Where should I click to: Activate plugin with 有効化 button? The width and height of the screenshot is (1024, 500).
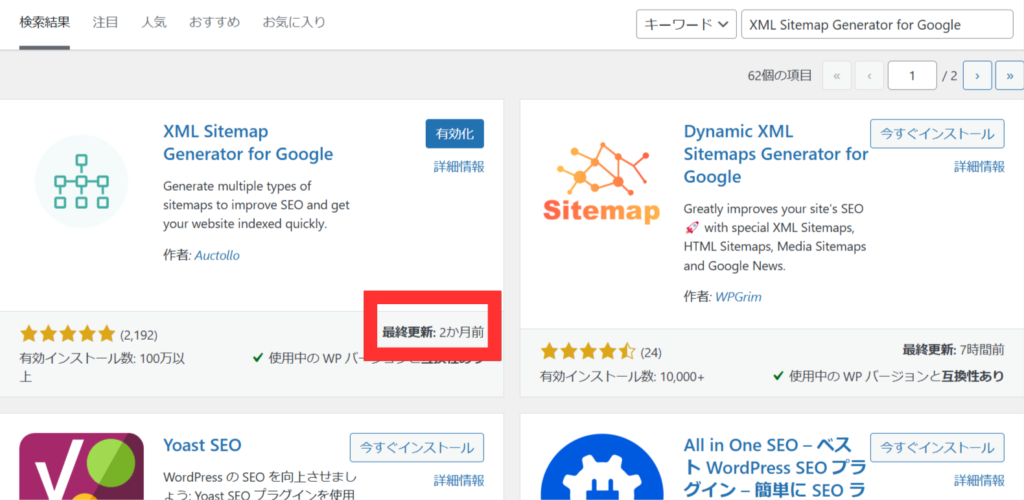point(455,134)
